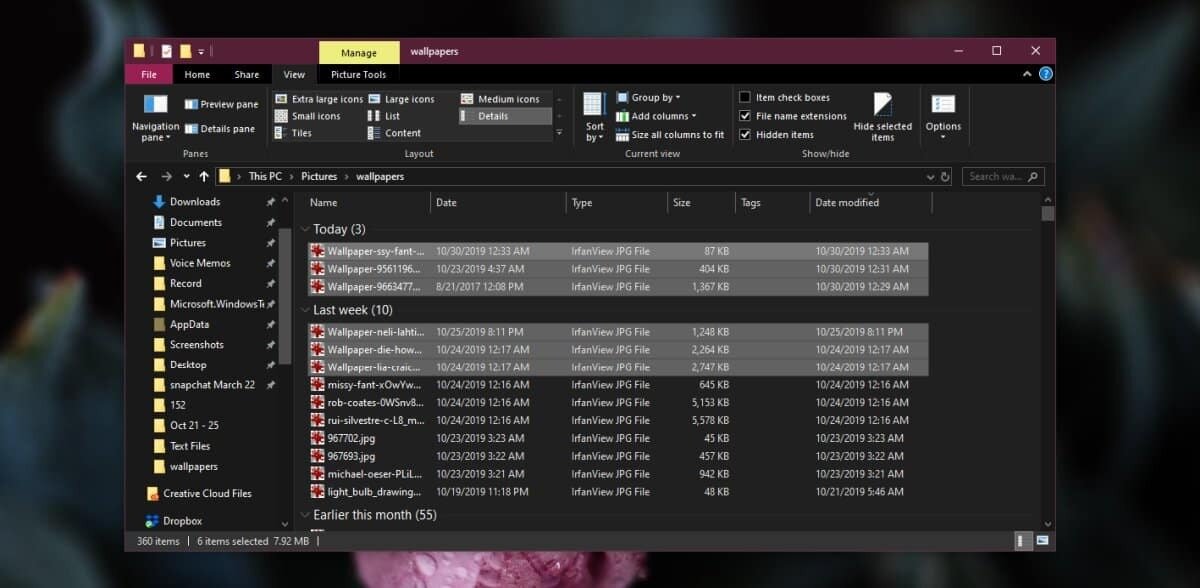This screenshot has height=588, width=1200.
Task: Switch to the Home ribbon tab
Action: [x=197, y=73]
